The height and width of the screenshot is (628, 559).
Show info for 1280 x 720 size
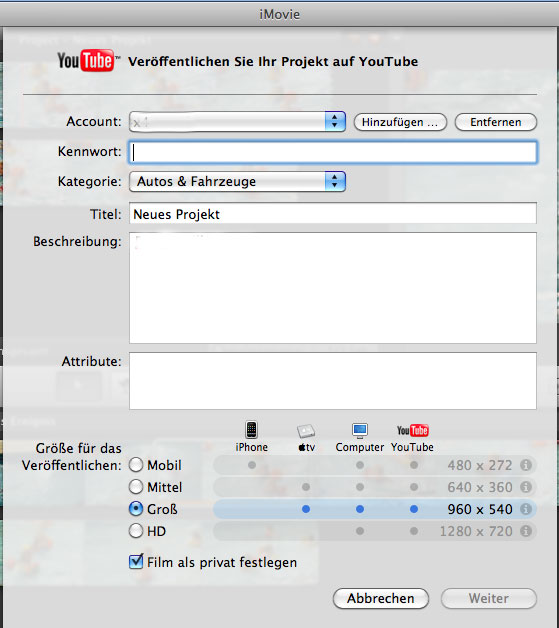525,531
